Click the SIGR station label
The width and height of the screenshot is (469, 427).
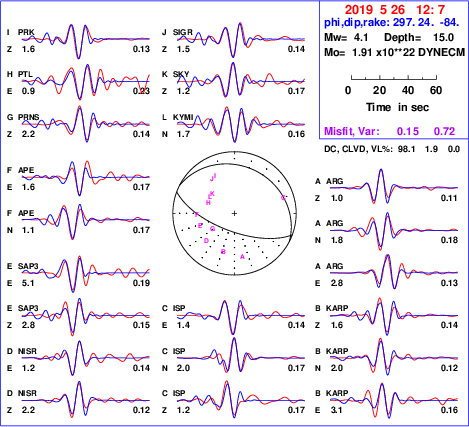[183, 32]
